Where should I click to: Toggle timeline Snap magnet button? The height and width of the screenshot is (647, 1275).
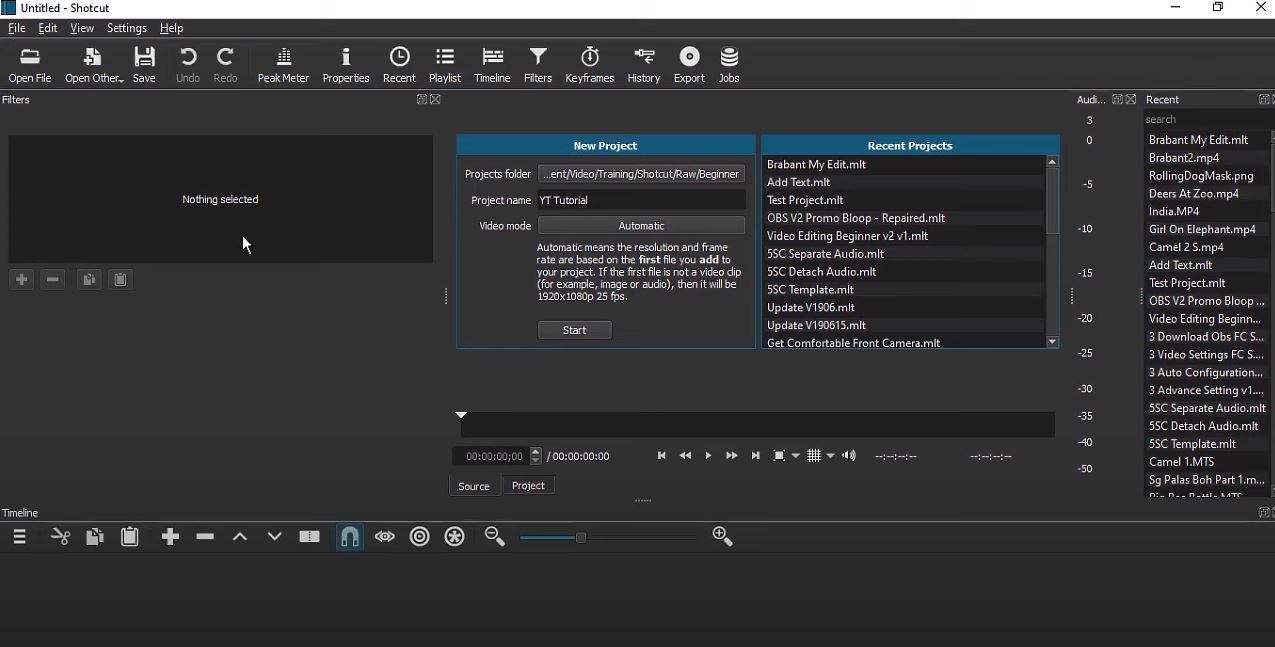[x=350, y=537]
